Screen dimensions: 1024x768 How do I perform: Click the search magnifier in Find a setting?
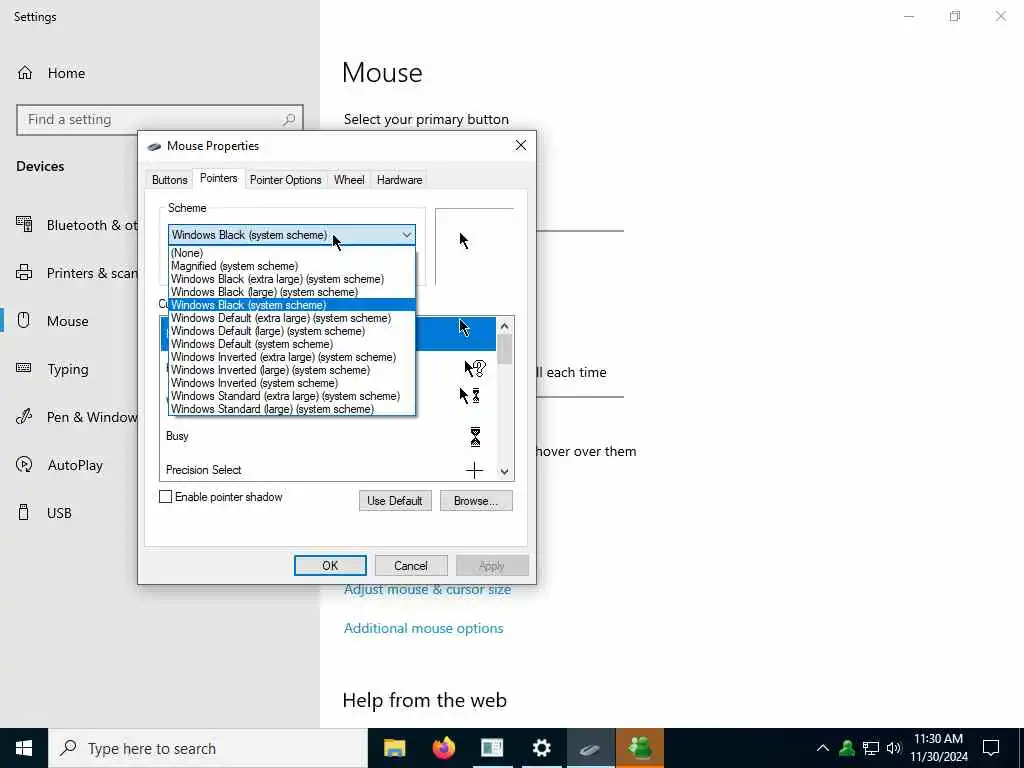(289, 120)
